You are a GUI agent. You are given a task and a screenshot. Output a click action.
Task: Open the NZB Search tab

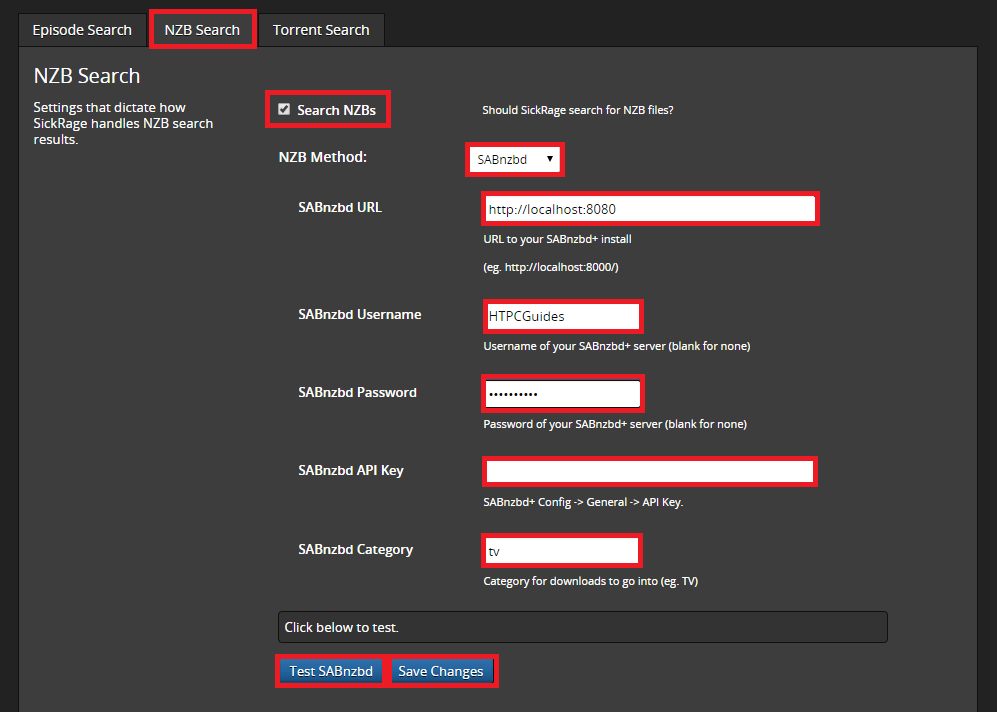pyautogui.click(x=203, y=30)
